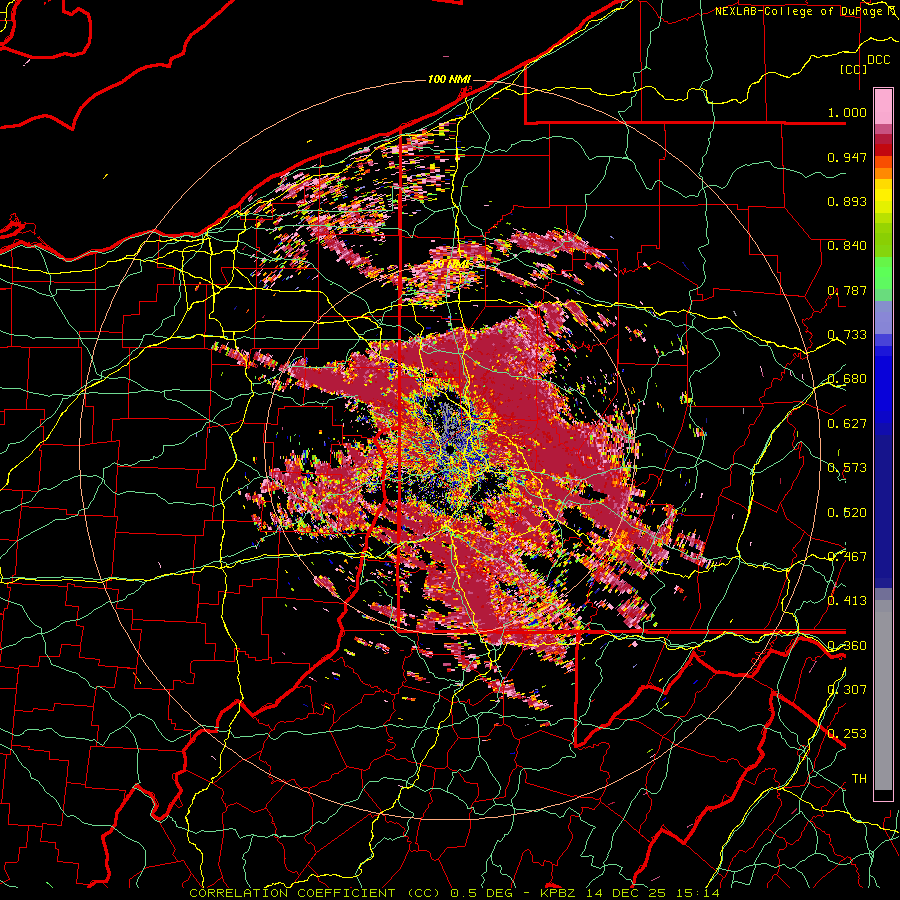Click the KPBZ station identifier

(560, 893)
